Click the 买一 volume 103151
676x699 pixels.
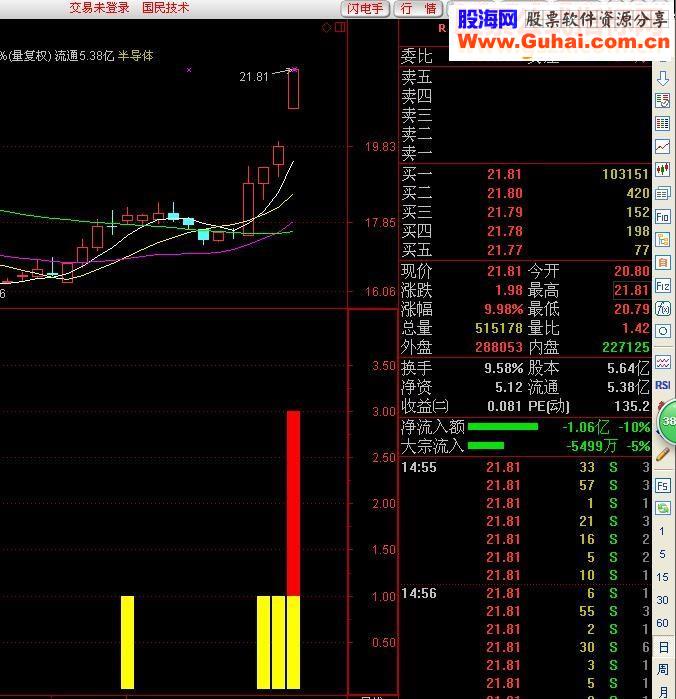coord(625,174)
